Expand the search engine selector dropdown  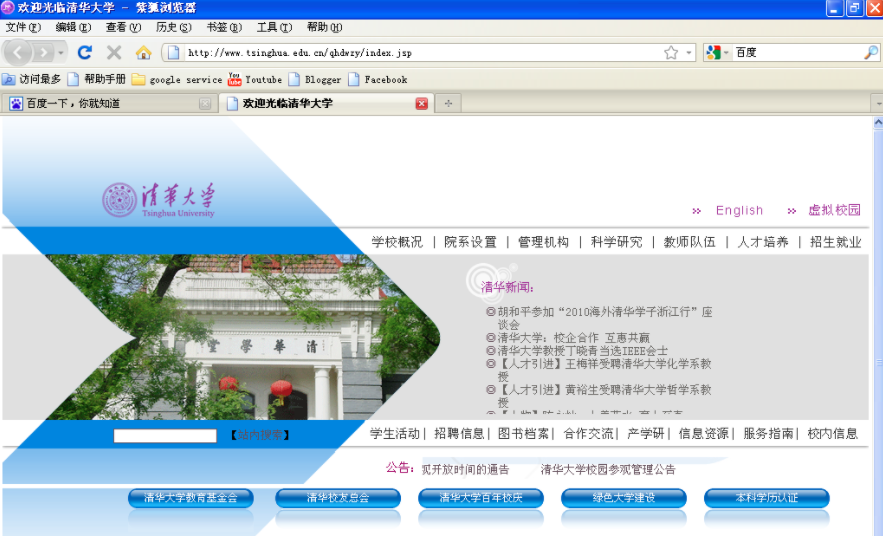pyautogui.click(x=726, y=52)
